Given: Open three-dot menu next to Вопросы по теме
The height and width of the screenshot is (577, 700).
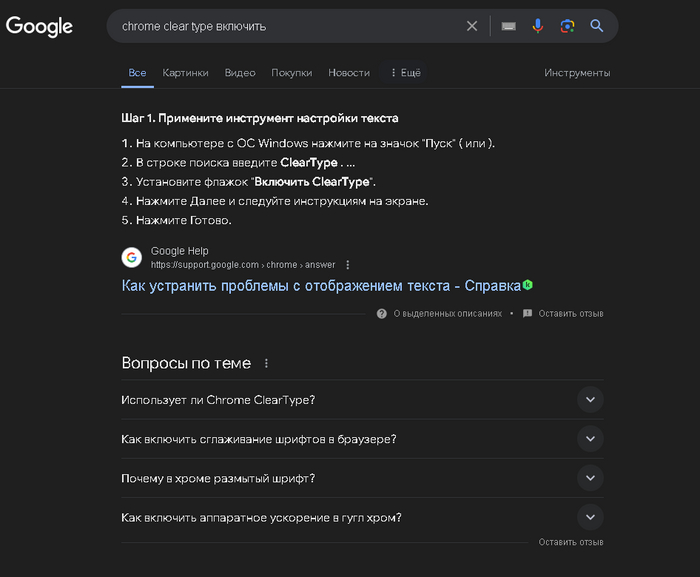Looking at the screenshot, I should point(266,363).
